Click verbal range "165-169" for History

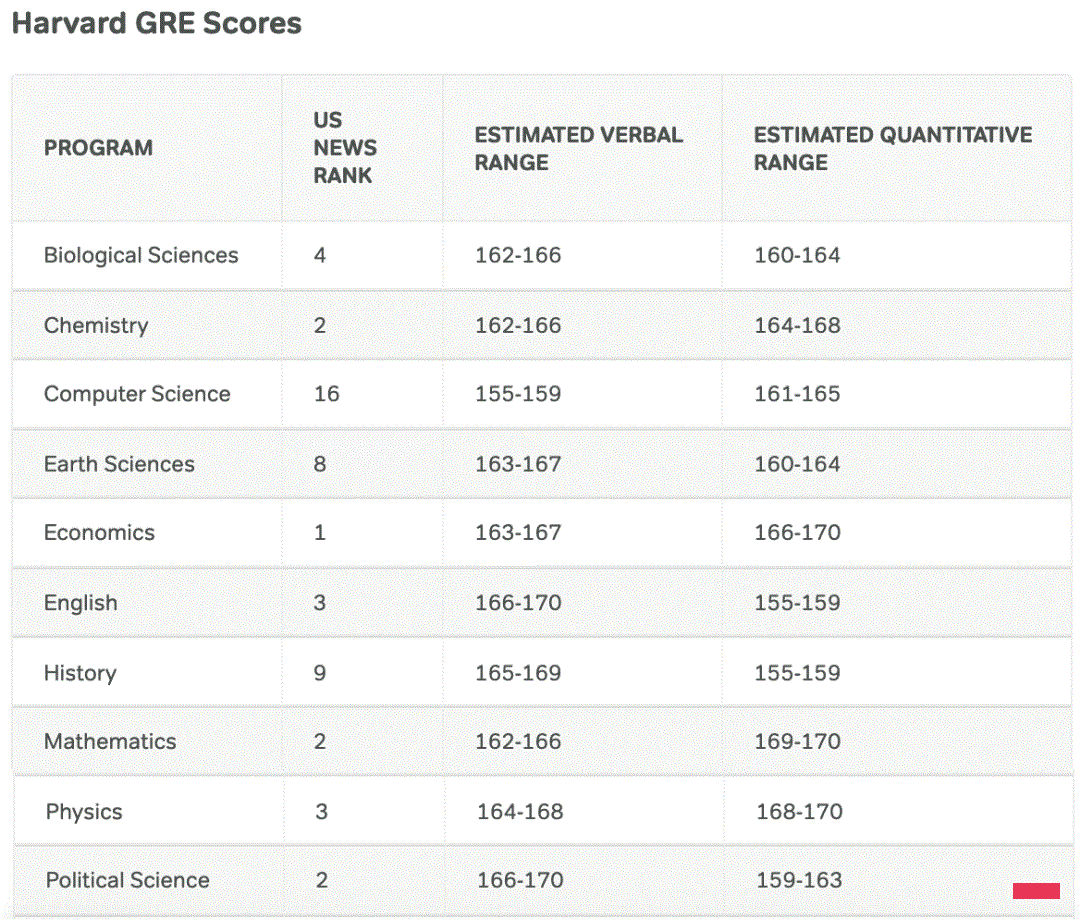(518, 673)
